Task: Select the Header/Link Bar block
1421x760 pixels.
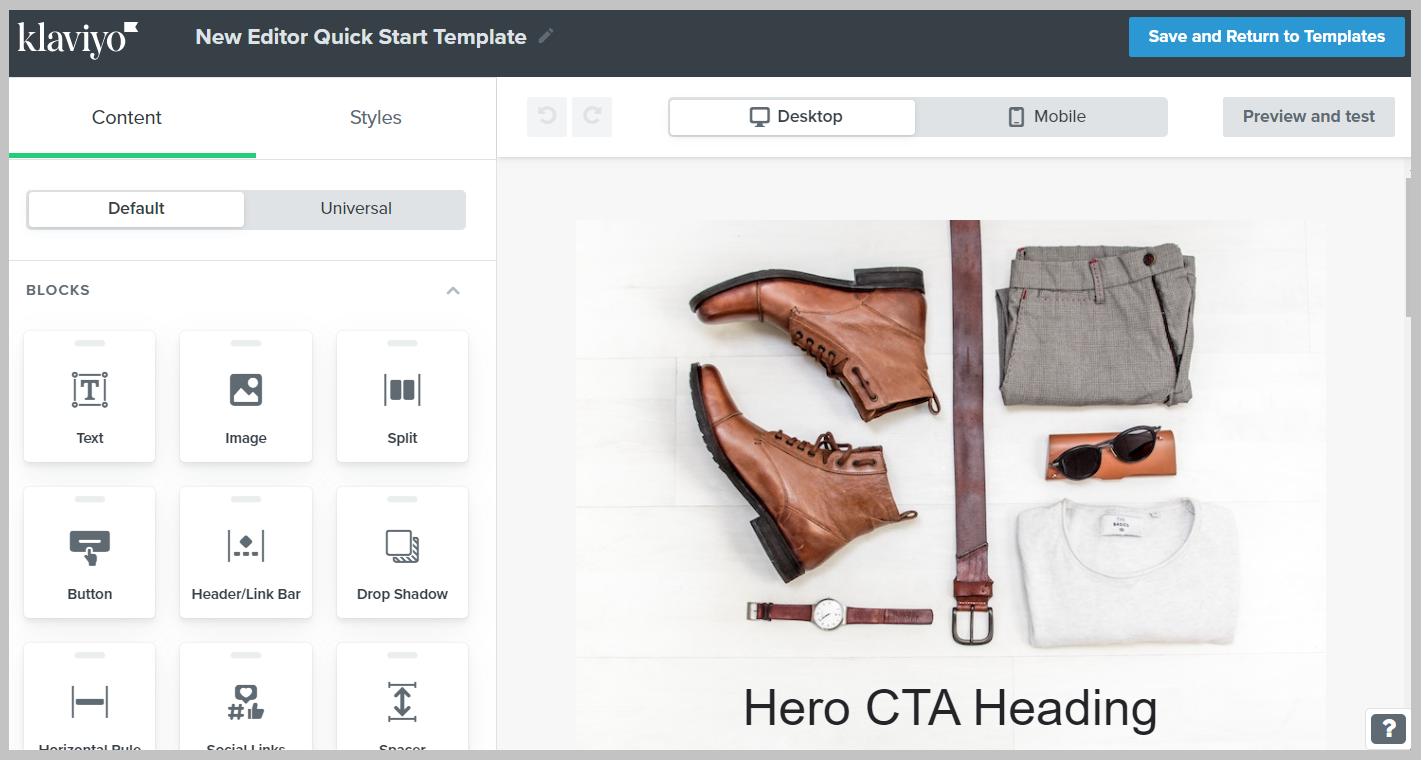Action: [x=246, y=553]
